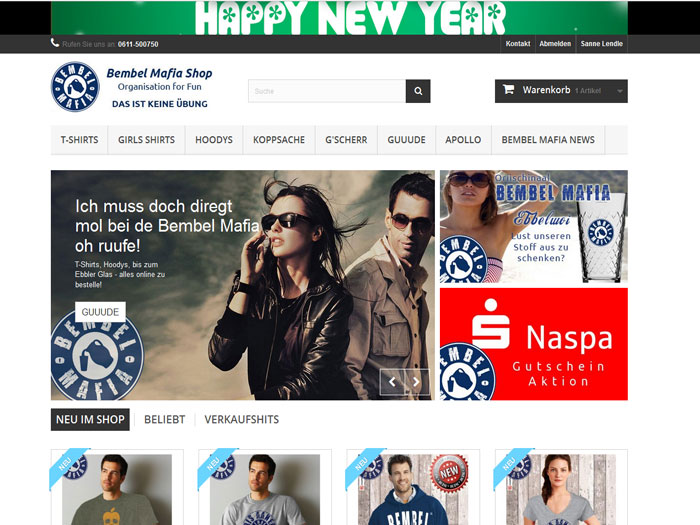The image size is (700, 525).
Task: Go to next slide arrow
Action: pyautogui.click(x=417, y=382)
